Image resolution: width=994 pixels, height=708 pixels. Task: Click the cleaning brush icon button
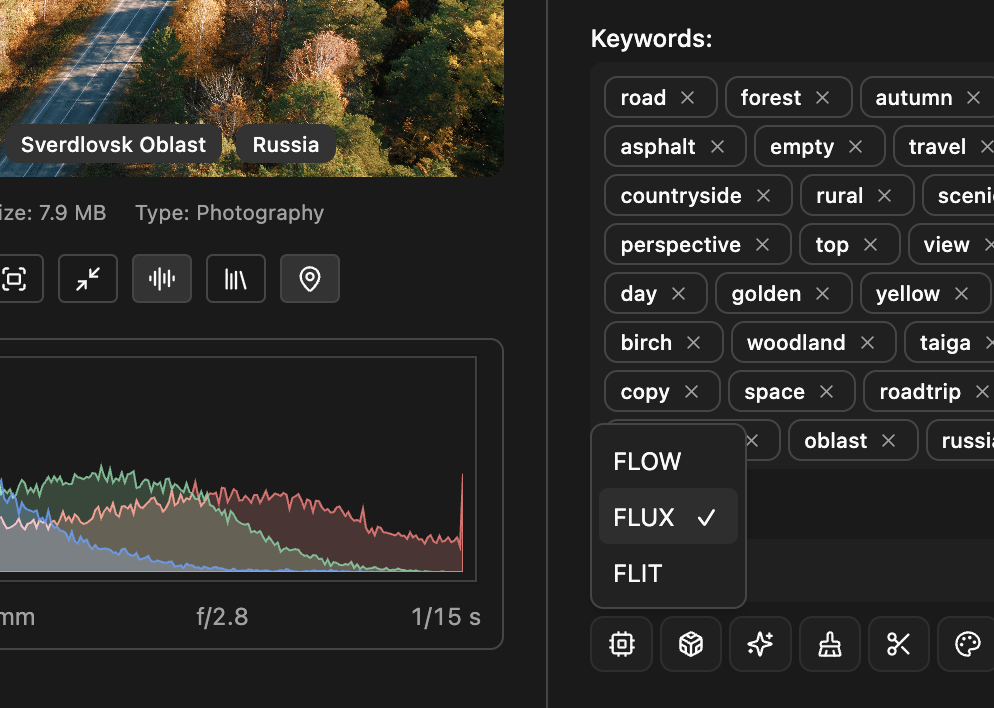pyautogui.click(x=830, y=644)
